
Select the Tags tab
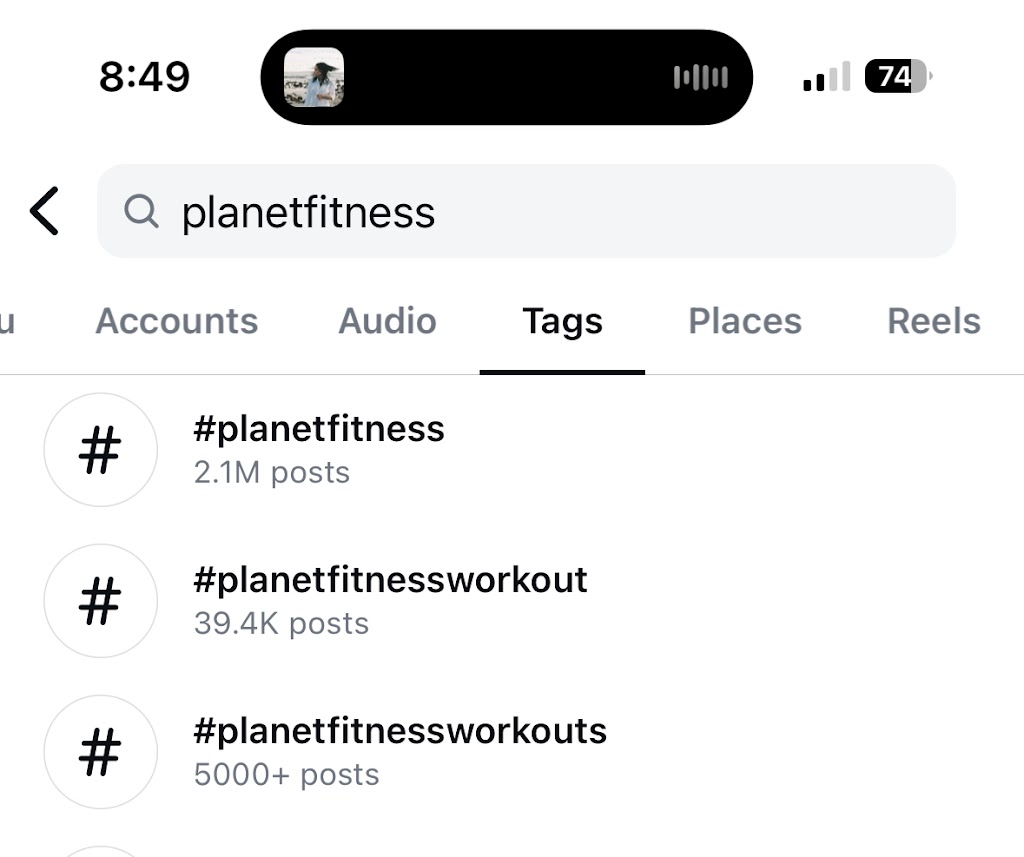[562, 321]
